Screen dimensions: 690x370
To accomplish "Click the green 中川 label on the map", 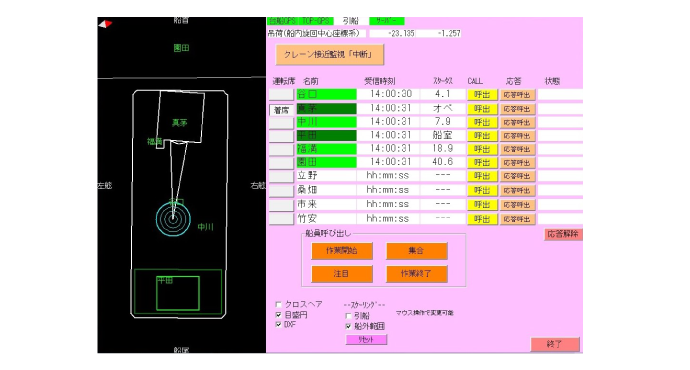I will pyautogui.click(x=205, y=227).
